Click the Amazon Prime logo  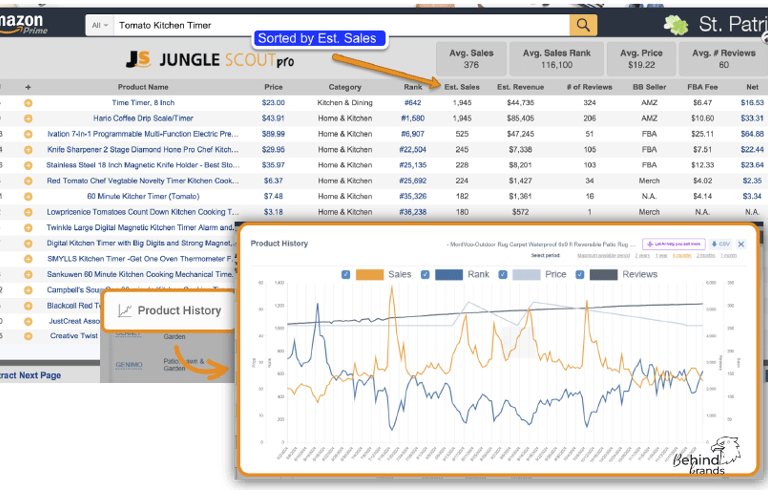(23, 24)
